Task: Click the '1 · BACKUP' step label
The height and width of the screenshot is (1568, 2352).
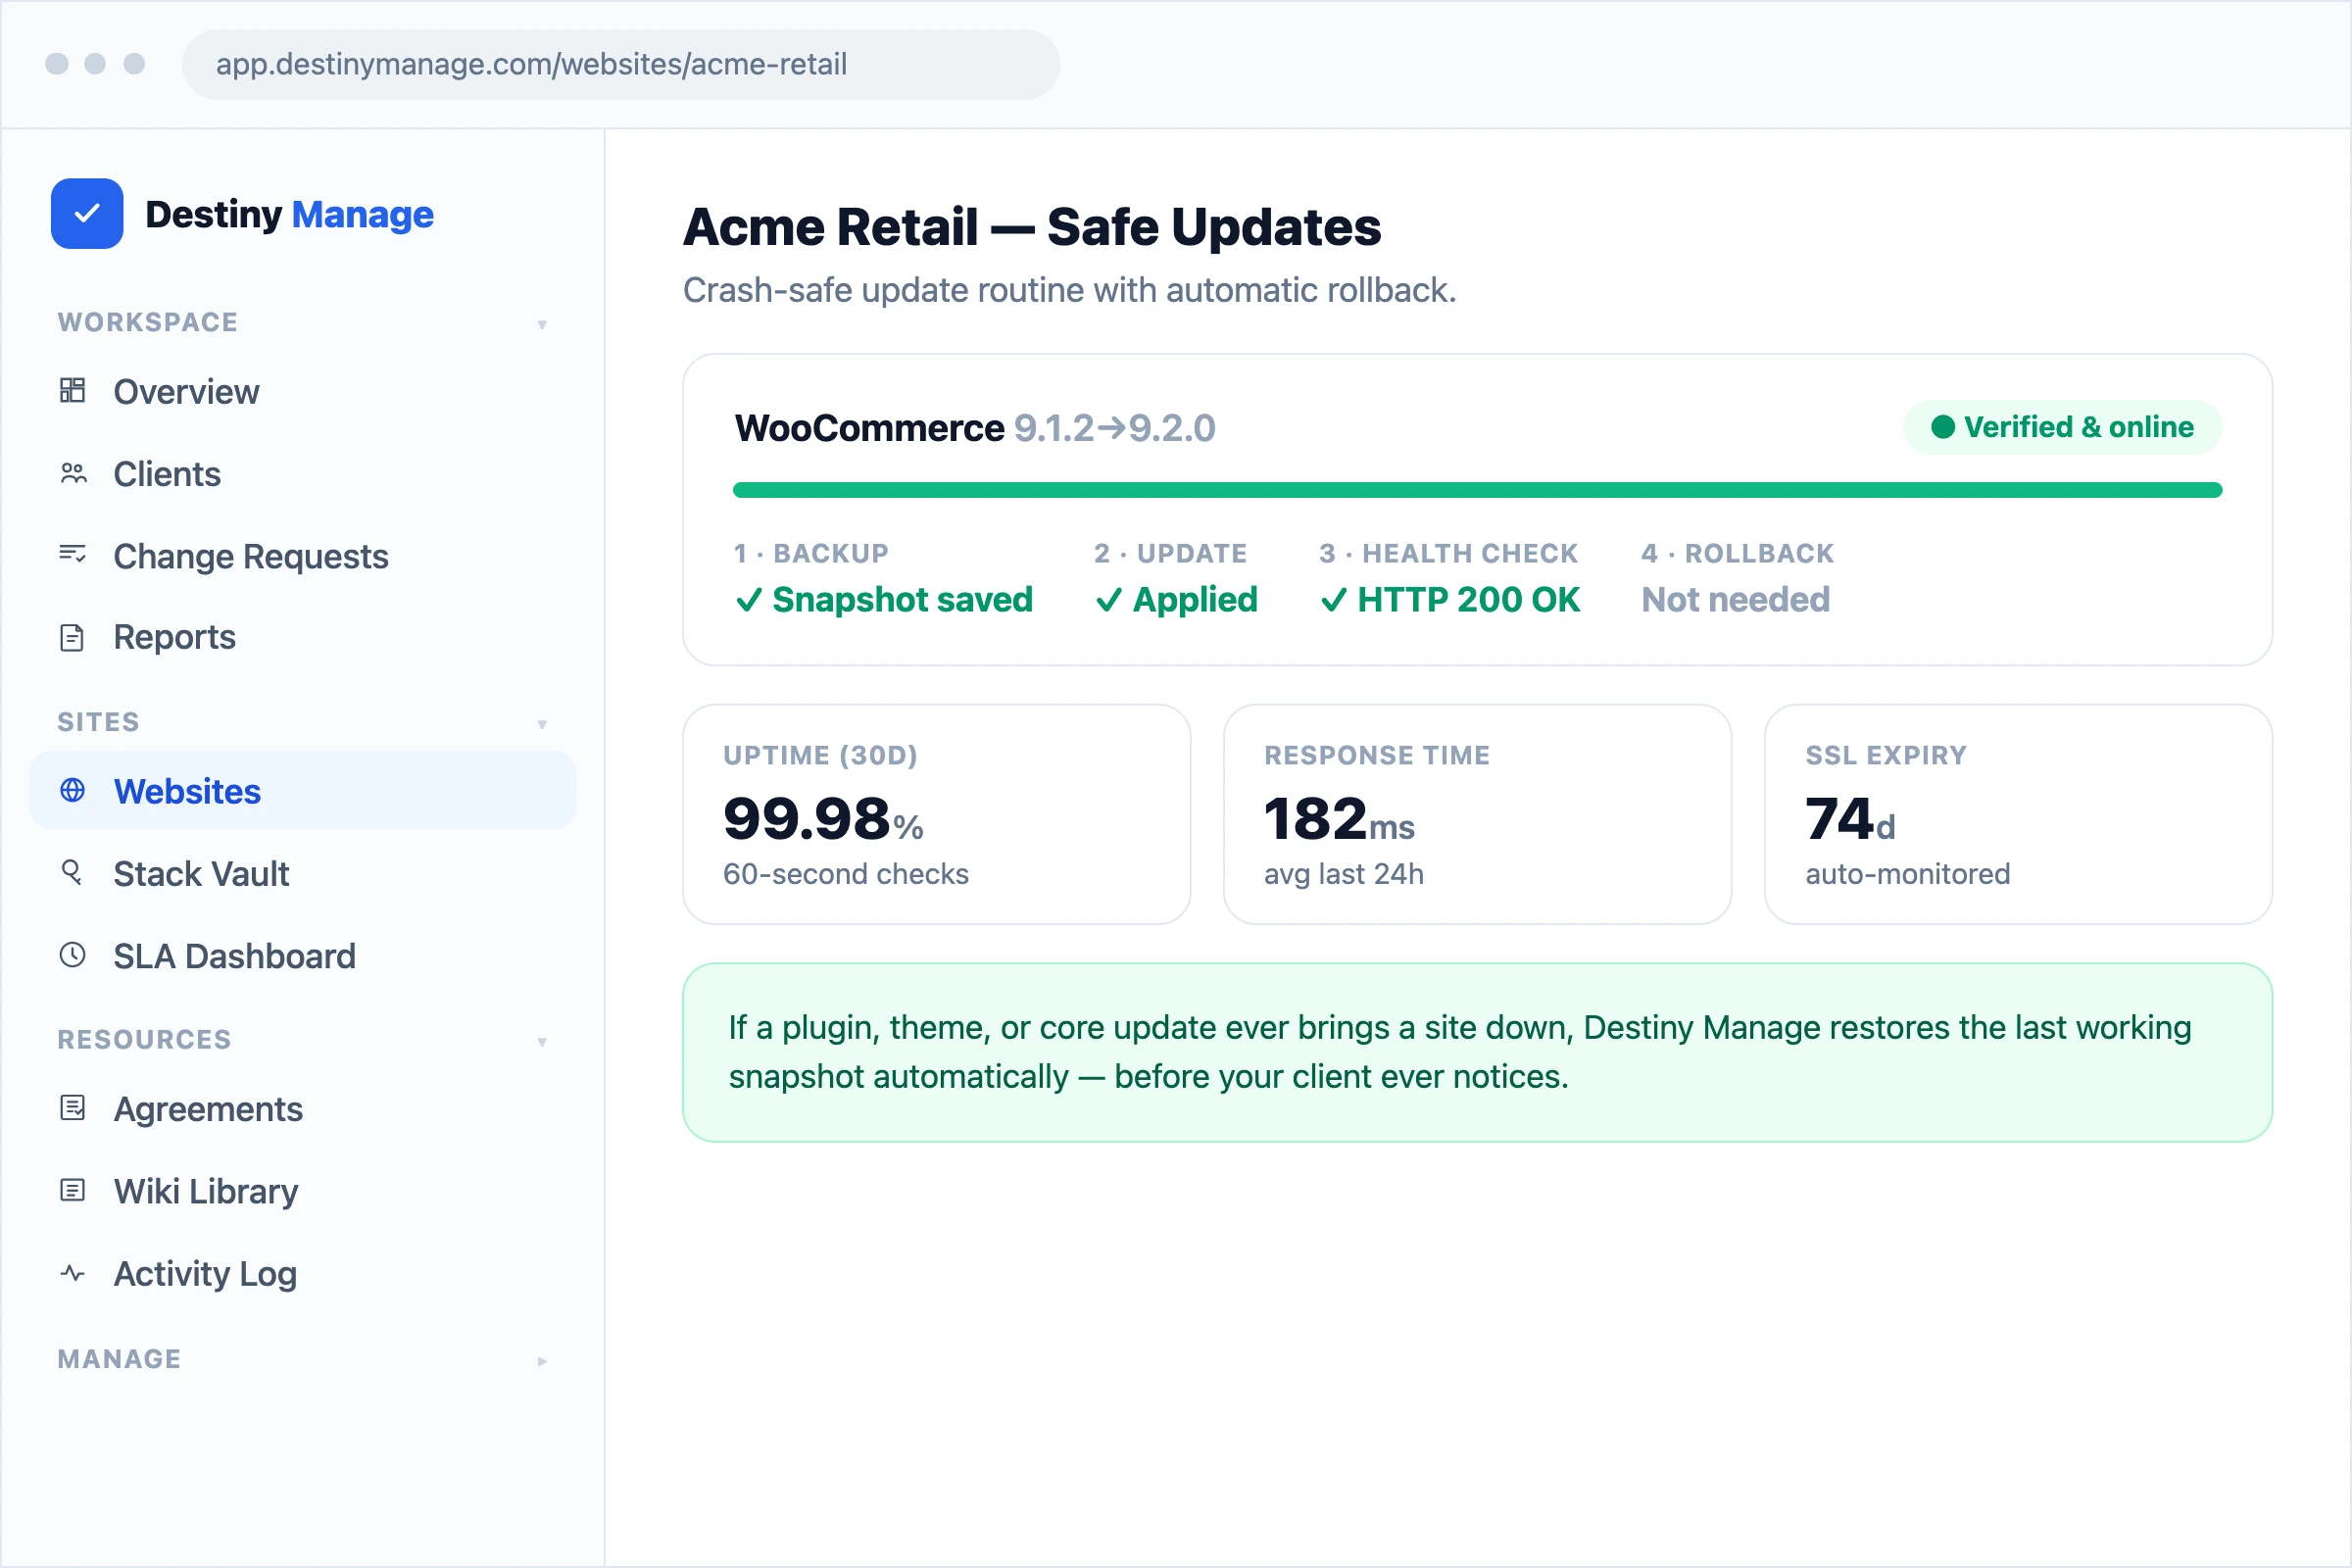Action: (x=811, y=553)
